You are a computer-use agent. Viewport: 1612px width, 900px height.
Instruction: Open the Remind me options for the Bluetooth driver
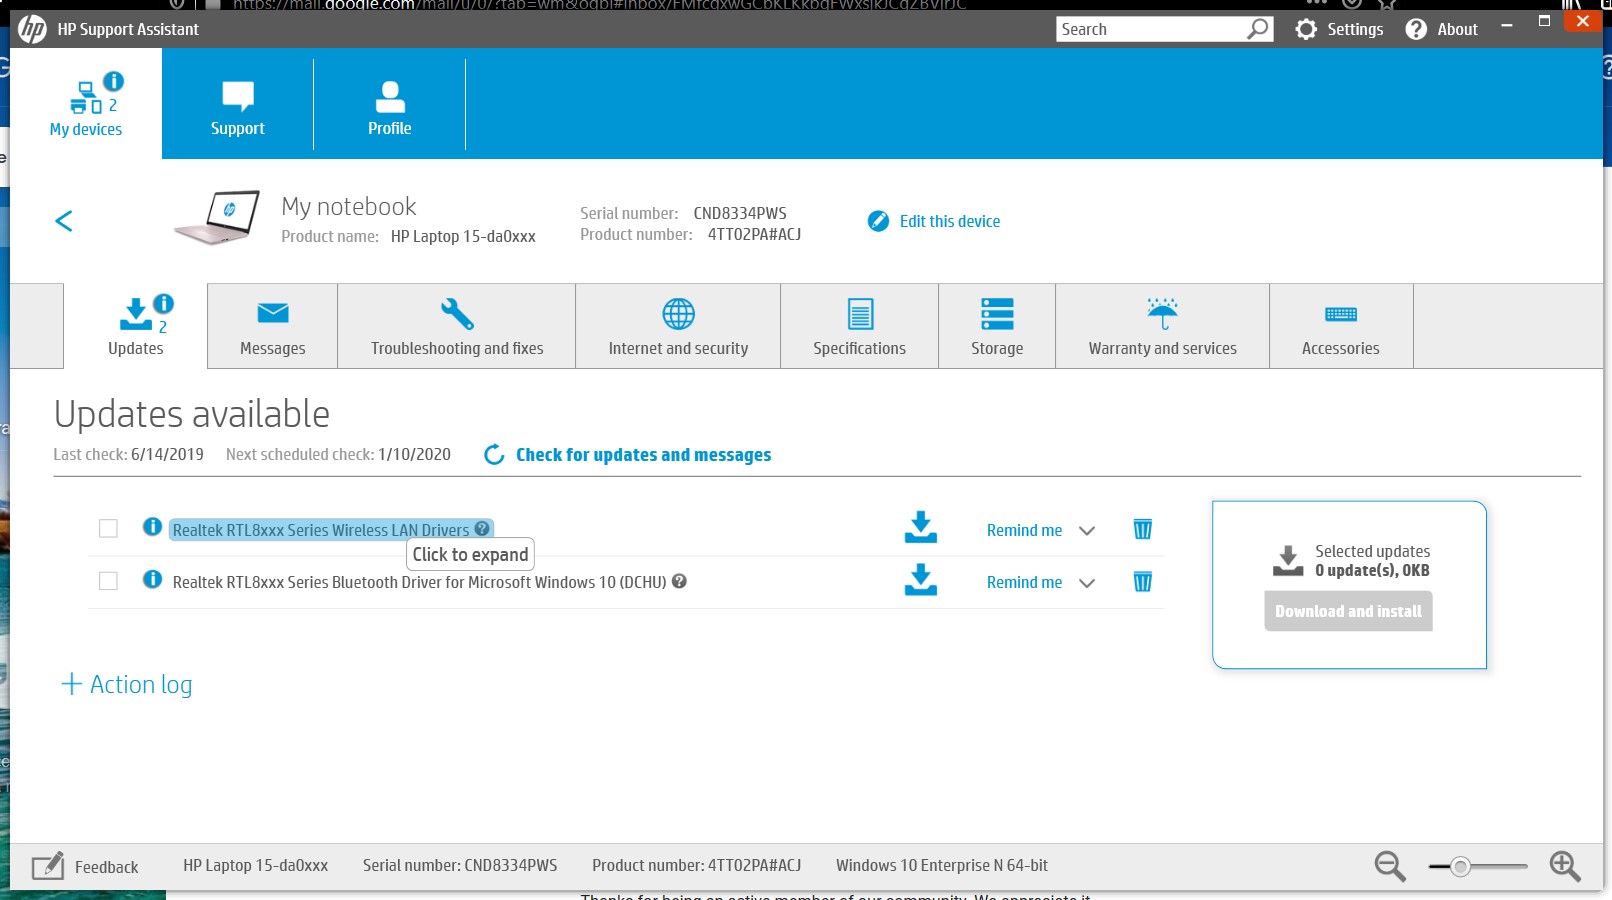click(1086, 583)
